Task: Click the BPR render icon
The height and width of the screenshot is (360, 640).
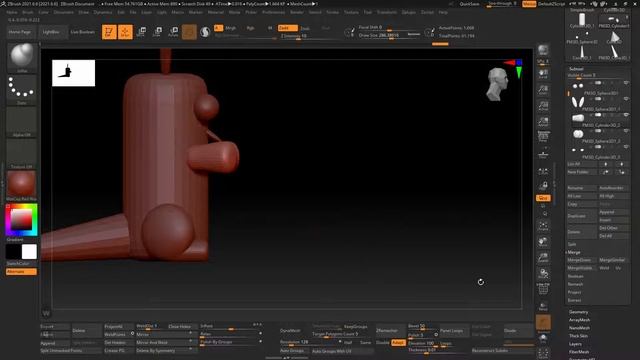Action: point(543,51)
